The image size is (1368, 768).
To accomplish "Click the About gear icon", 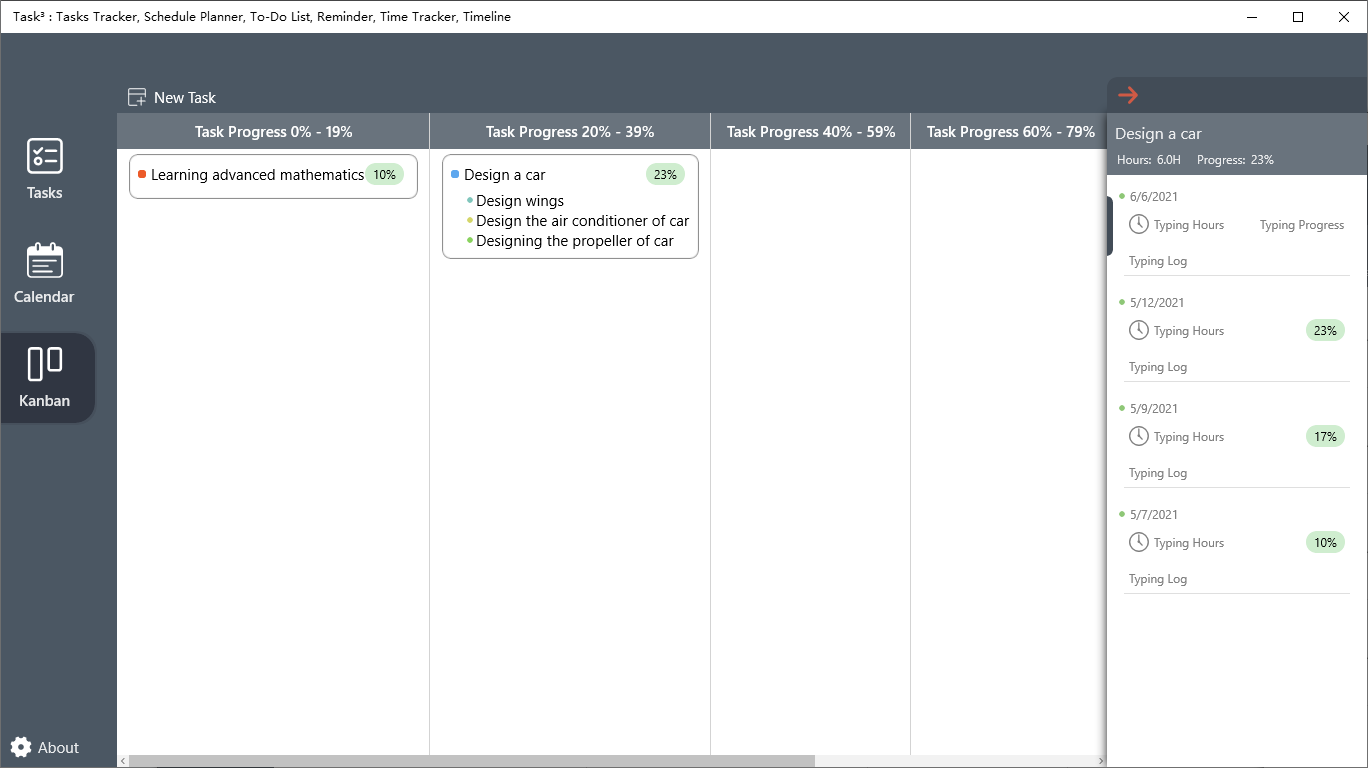I will tap(21, 747).
